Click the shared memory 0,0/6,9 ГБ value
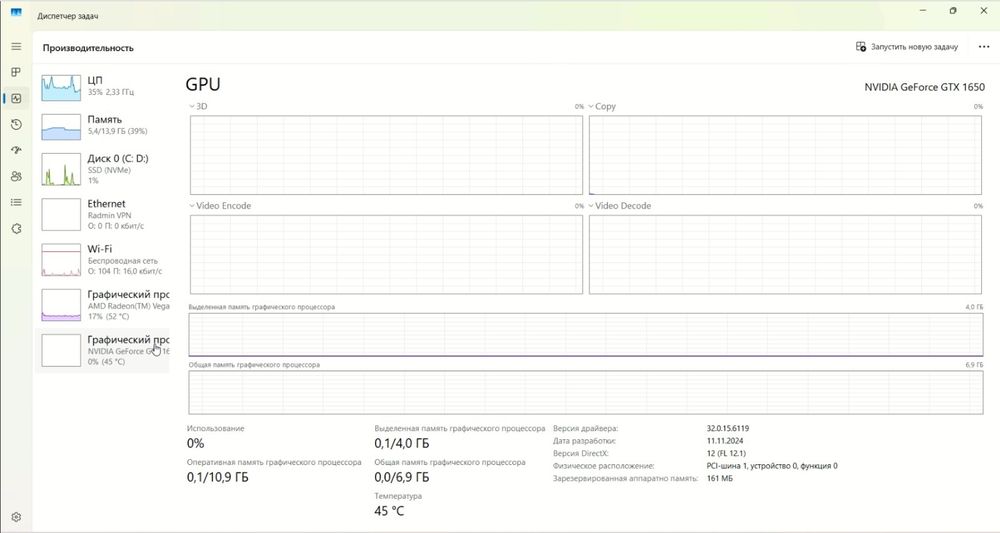 pos(402,477)
